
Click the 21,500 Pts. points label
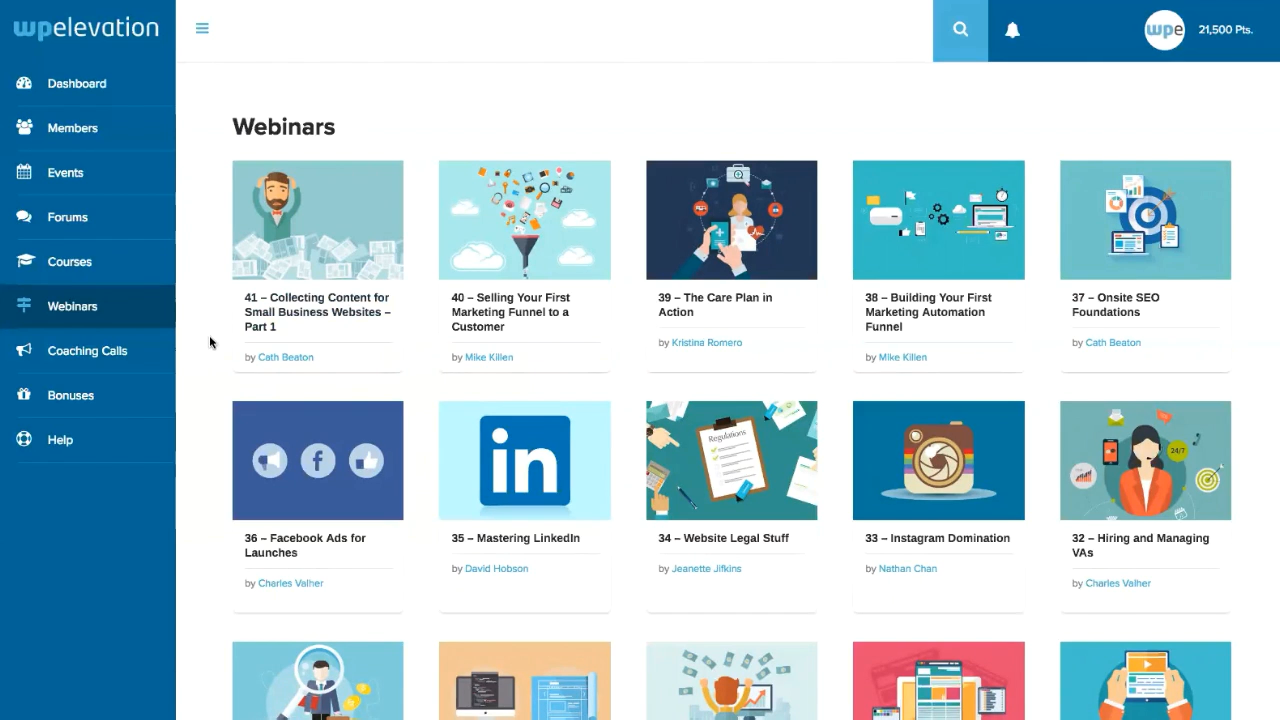1225,30
